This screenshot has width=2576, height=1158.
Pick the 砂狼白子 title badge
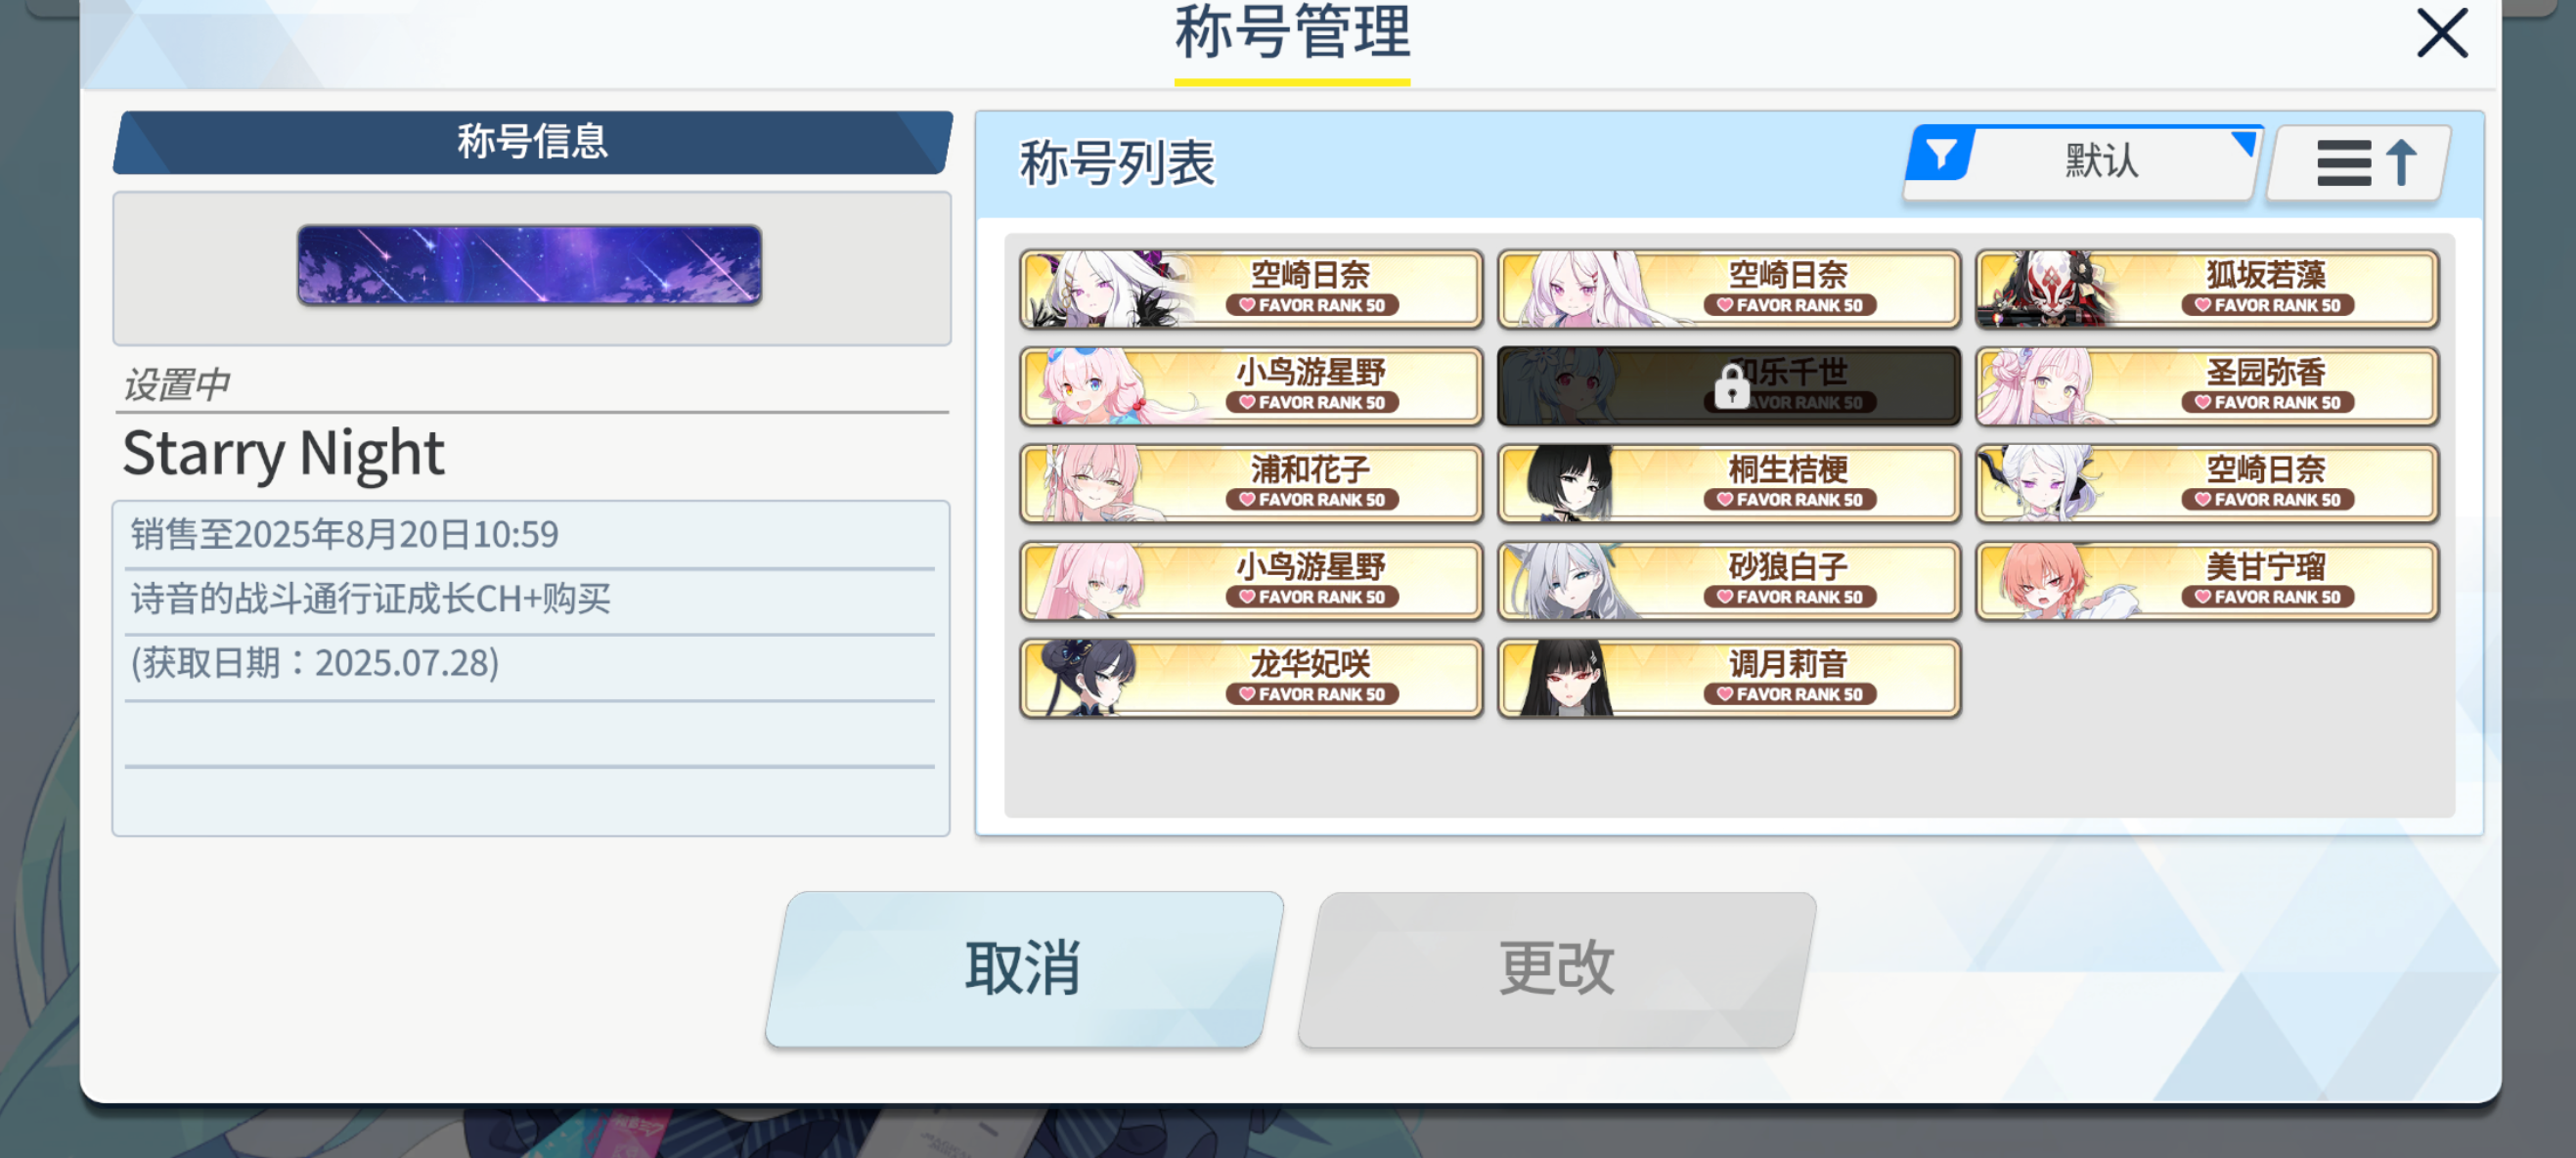click(1729, 581)
